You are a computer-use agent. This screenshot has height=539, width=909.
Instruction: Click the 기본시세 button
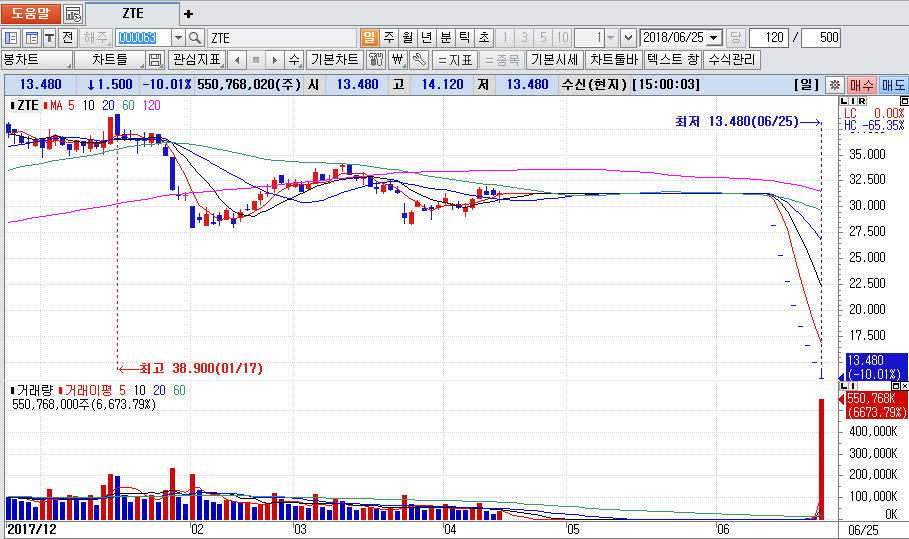click(555, 60)
